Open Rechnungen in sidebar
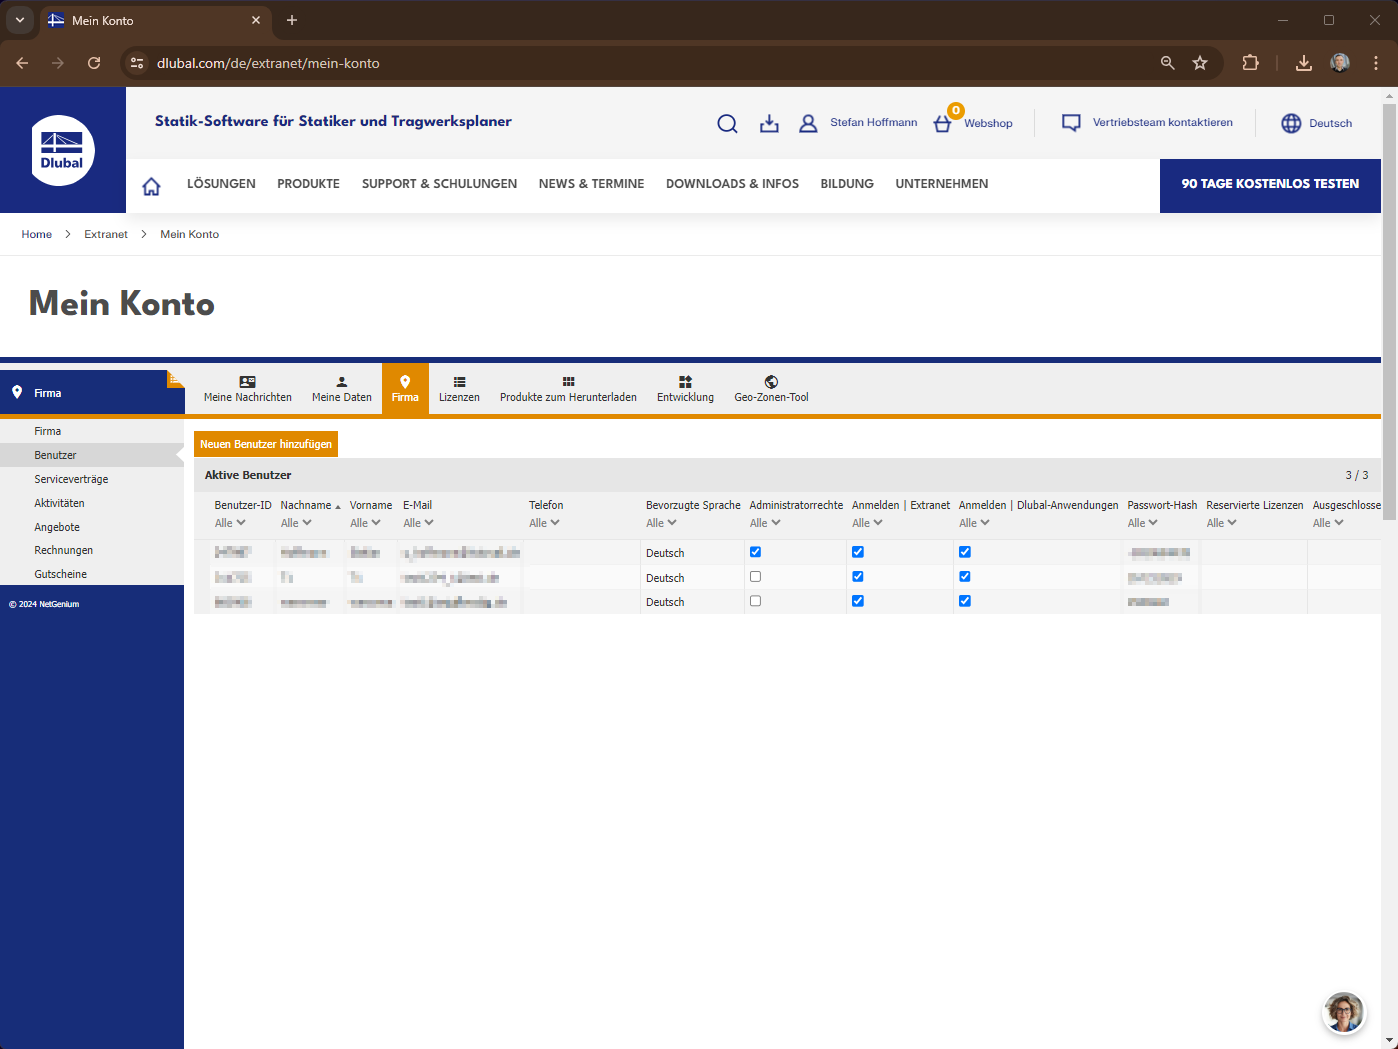The image size is (1398, 1049). coord(63,550)
